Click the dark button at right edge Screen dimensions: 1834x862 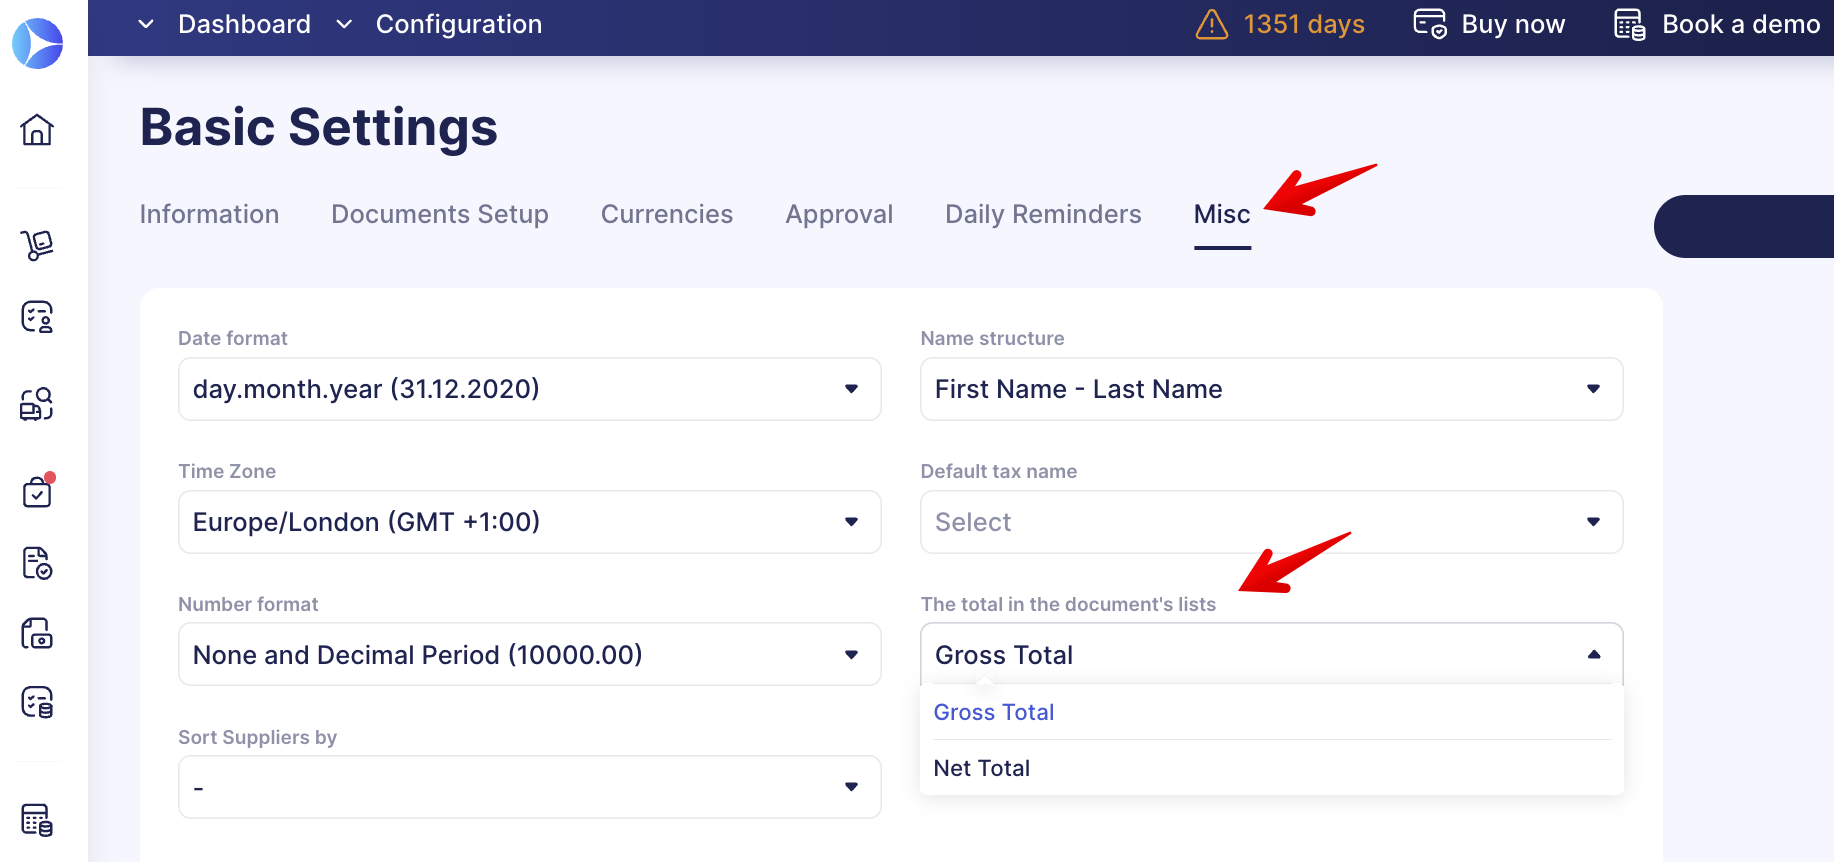tap(1744, 226)
